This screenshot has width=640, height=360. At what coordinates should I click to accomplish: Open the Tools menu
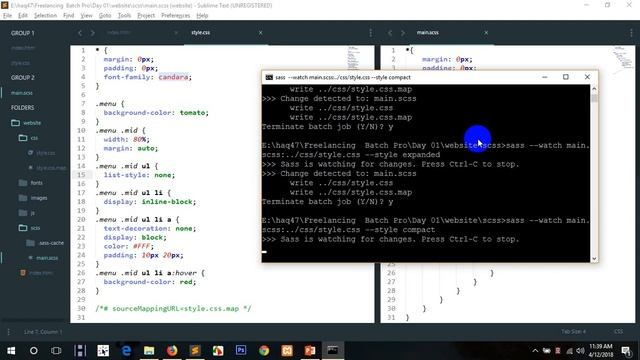(124, 16)
